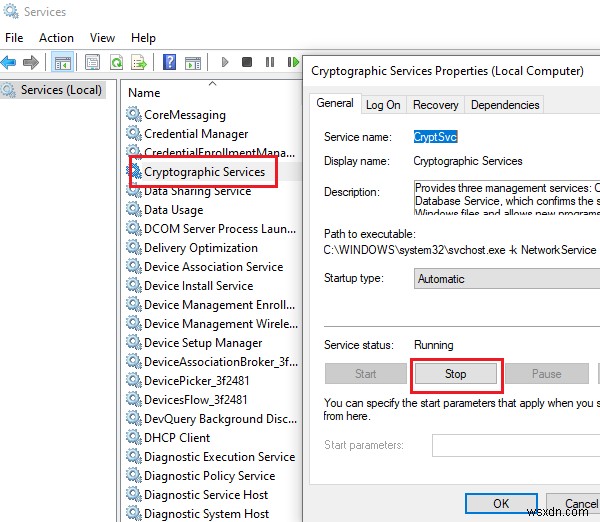This screenshot has width=600, height=522.
Task: Switch to the Log On tab
Action: pos(383,105)
